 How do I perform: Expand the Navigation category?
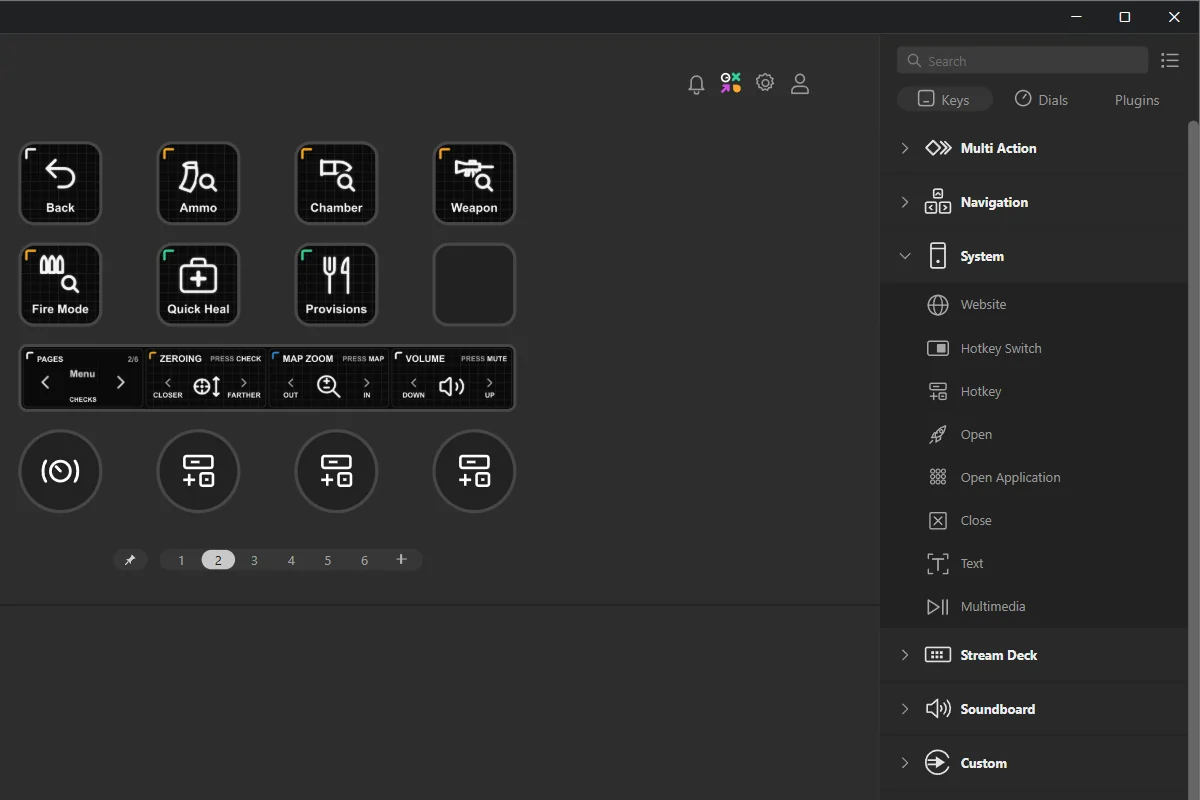click(x=1033, y=202)
